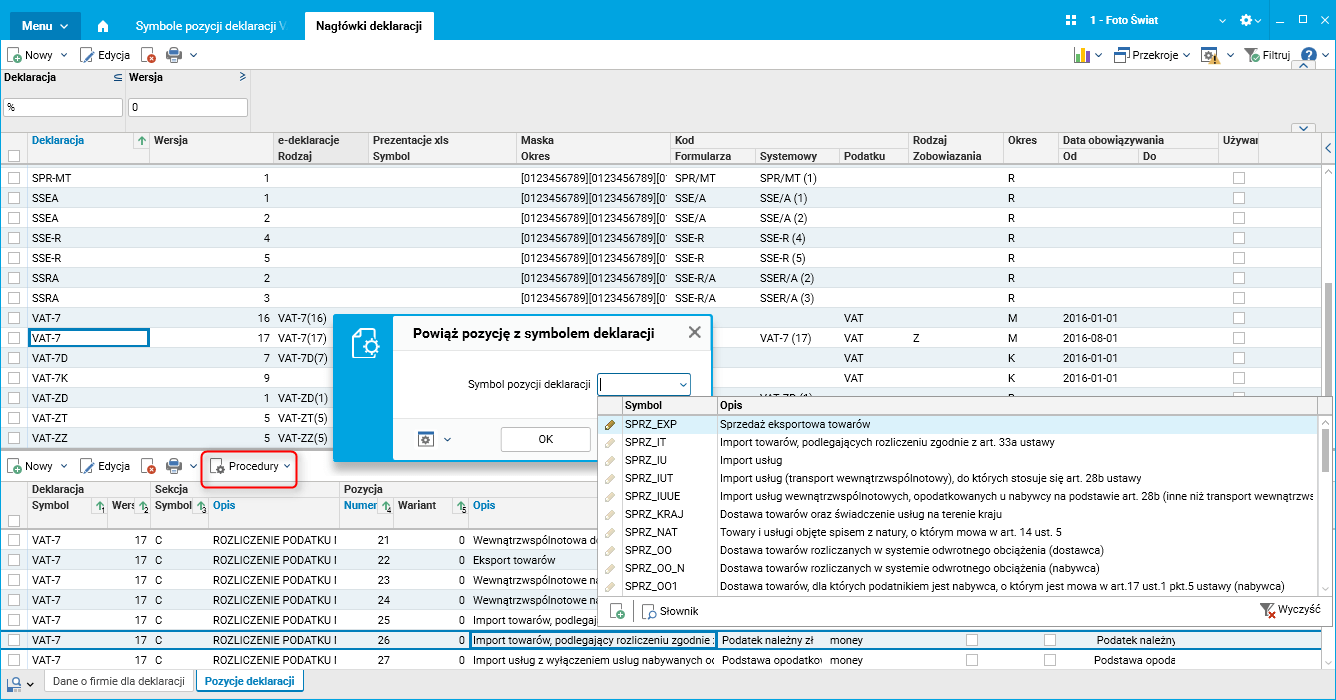
Task: Click the printer icon in top toolbar
Action: point(174,55)
